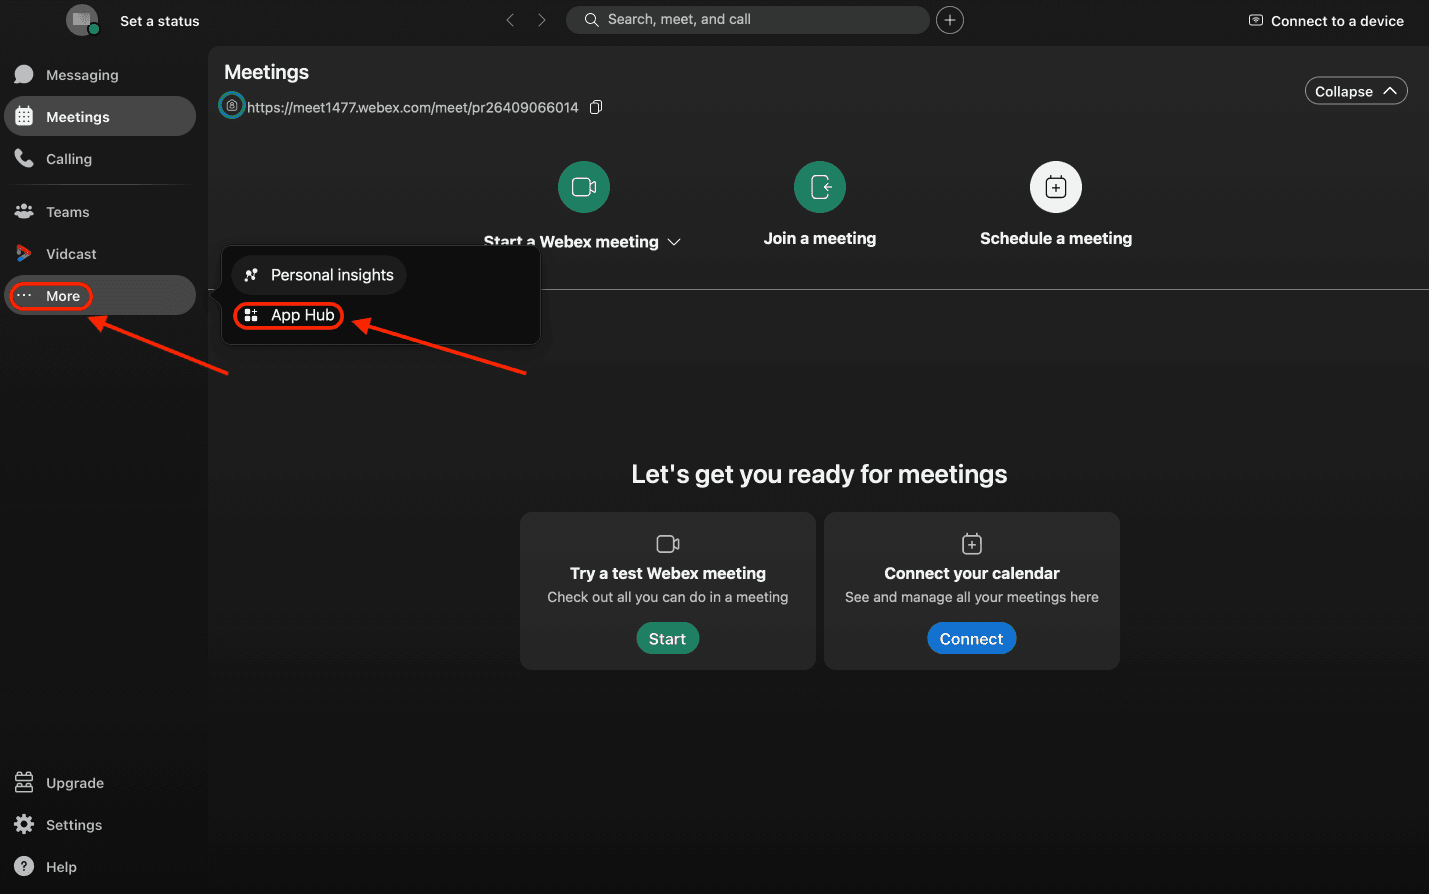
Task: Select Personal insights from the popup menu
Action: click(x=319, y=275)
